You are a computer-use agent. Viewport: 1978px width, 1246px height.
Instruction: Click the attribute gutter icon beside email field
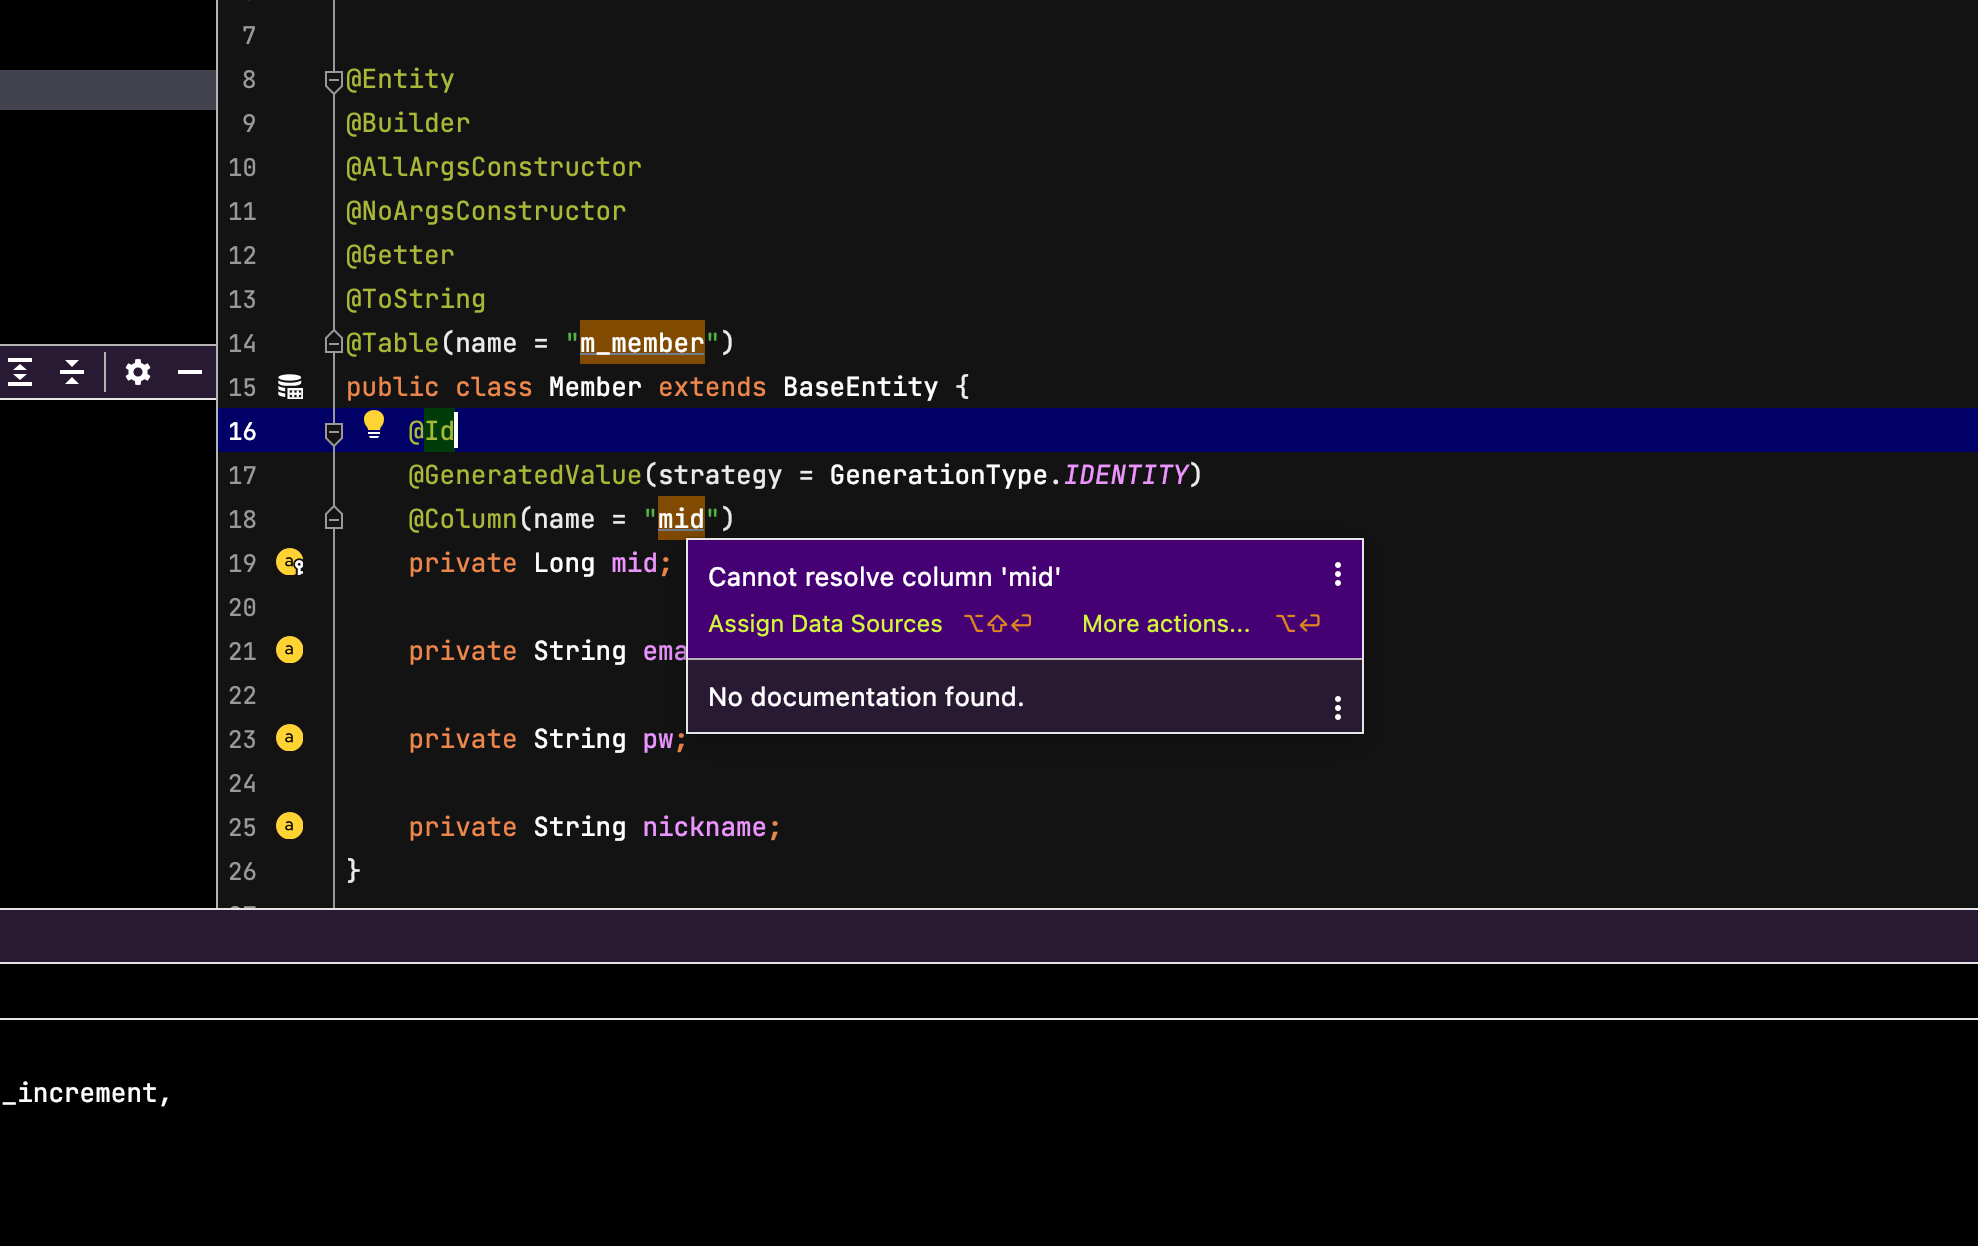289,650
